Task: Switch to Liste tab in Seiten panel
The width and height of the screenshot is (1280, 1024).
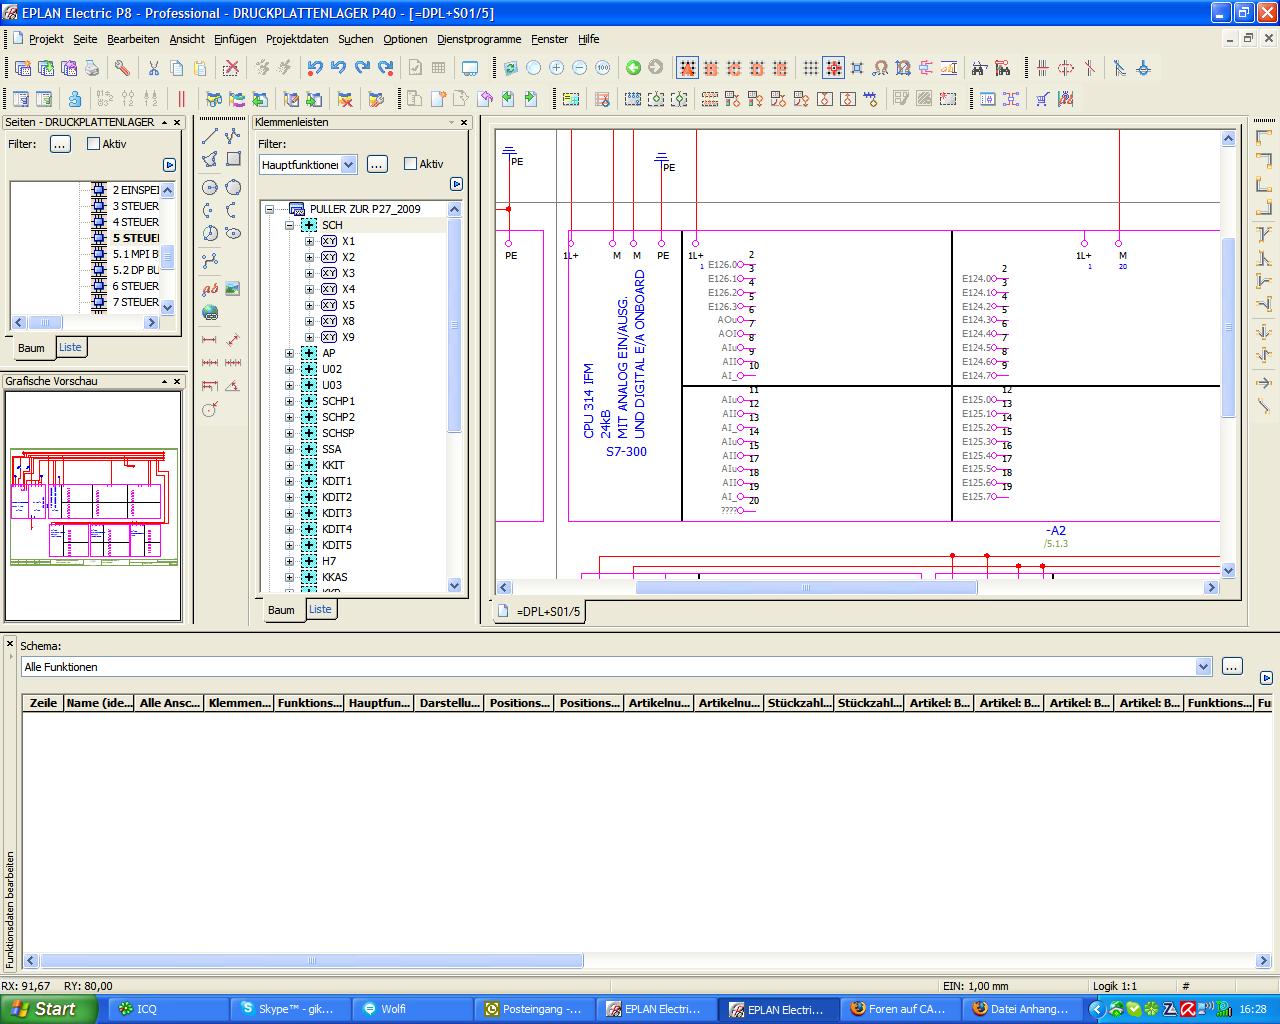Action: click(x=70, y=347)
